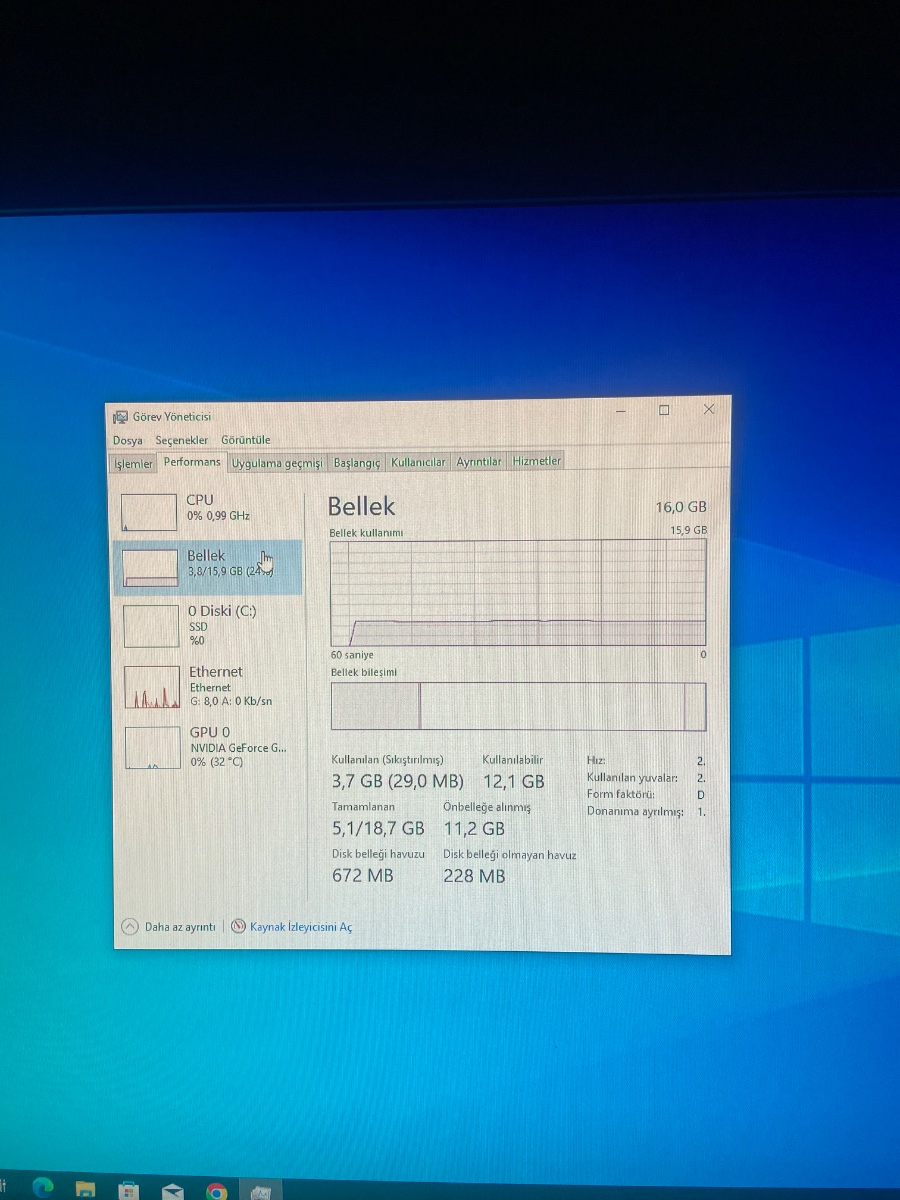Screen dimensions: 900x1200
Task: Open the Mail app on the taskbar
Action: [x=173, y=1191]
